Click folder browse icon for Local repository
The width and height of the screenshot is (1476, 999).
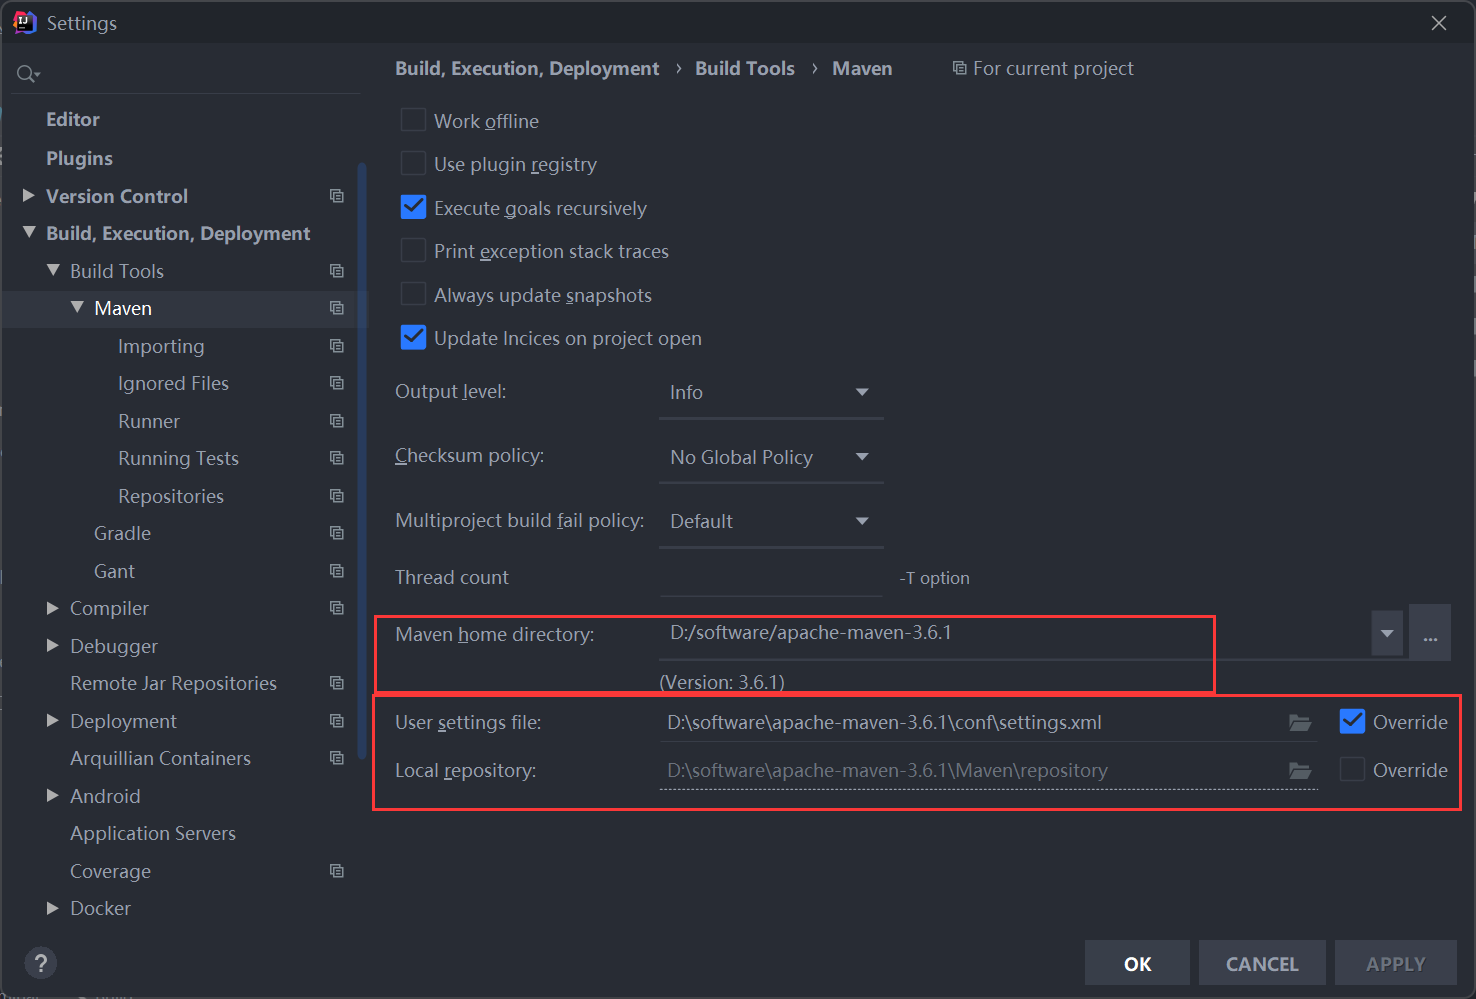1300,770
